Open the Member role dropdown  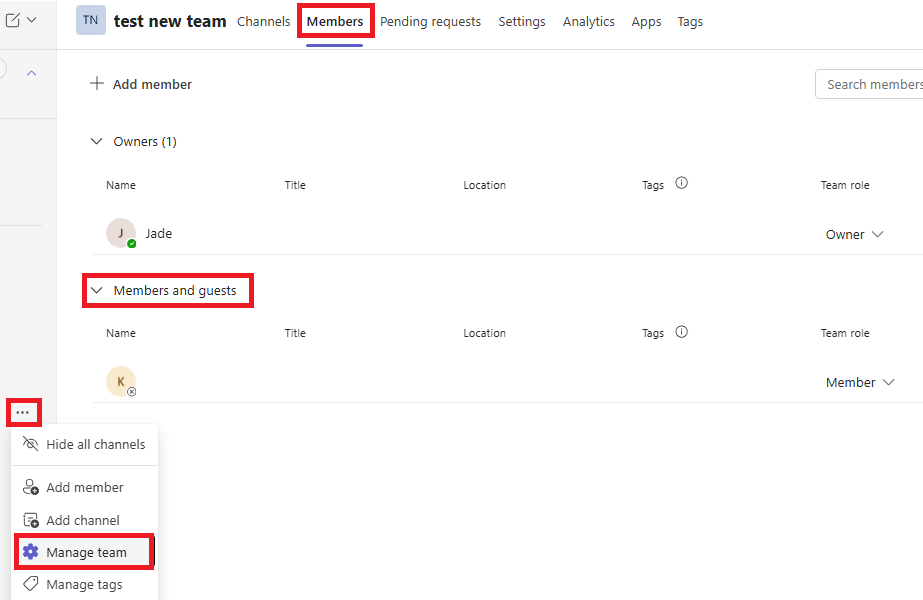point(860,383)
